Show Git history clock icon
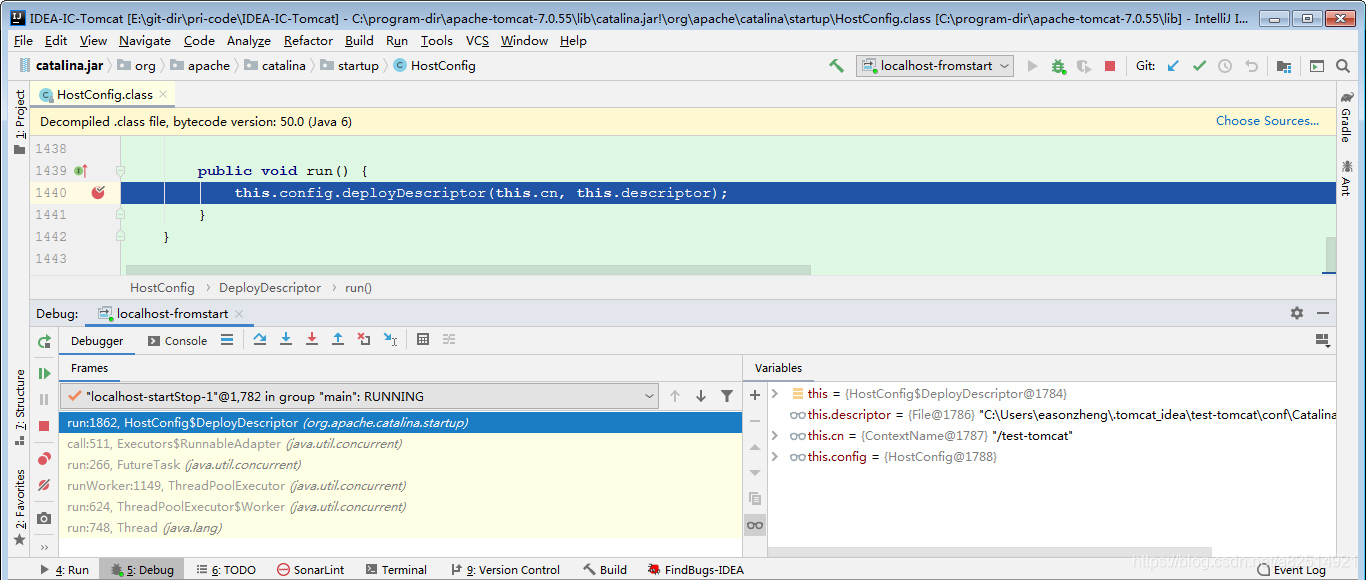1366x580 pixels. [x=1225, y=66]
